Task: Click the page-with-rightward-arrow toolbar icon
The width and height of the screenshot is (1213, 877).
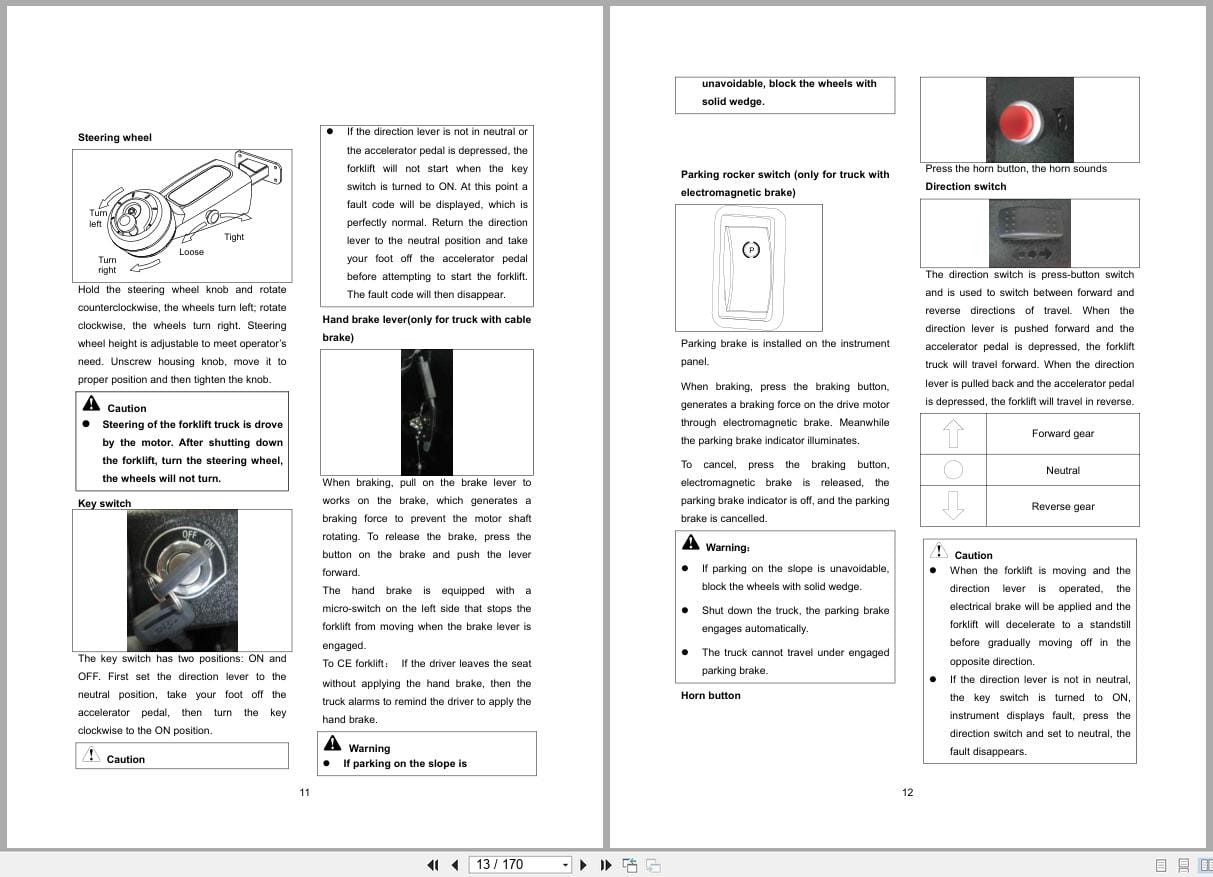Action: [655, 864]
